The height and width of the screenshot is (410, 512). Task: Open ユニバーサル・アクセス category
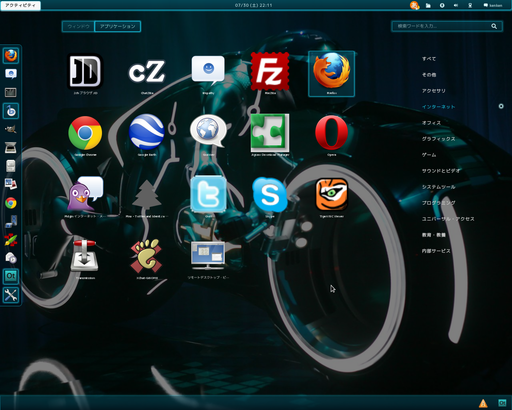(x=448, y=219)
